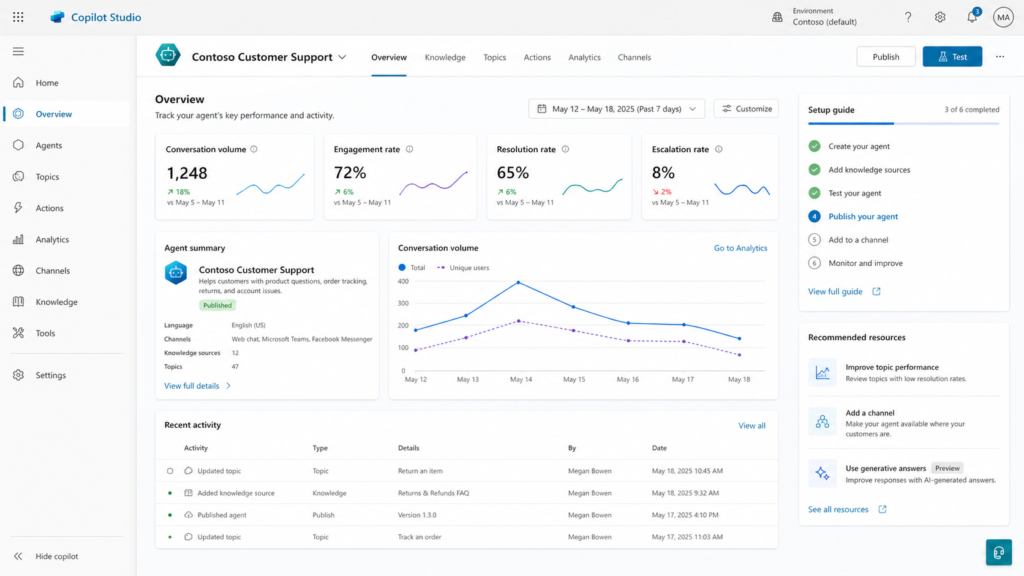This screenshot has height=576, width=1024.
Task: Open the Returns & Refunds FAQ activity row
Action: tap(466, 493)
